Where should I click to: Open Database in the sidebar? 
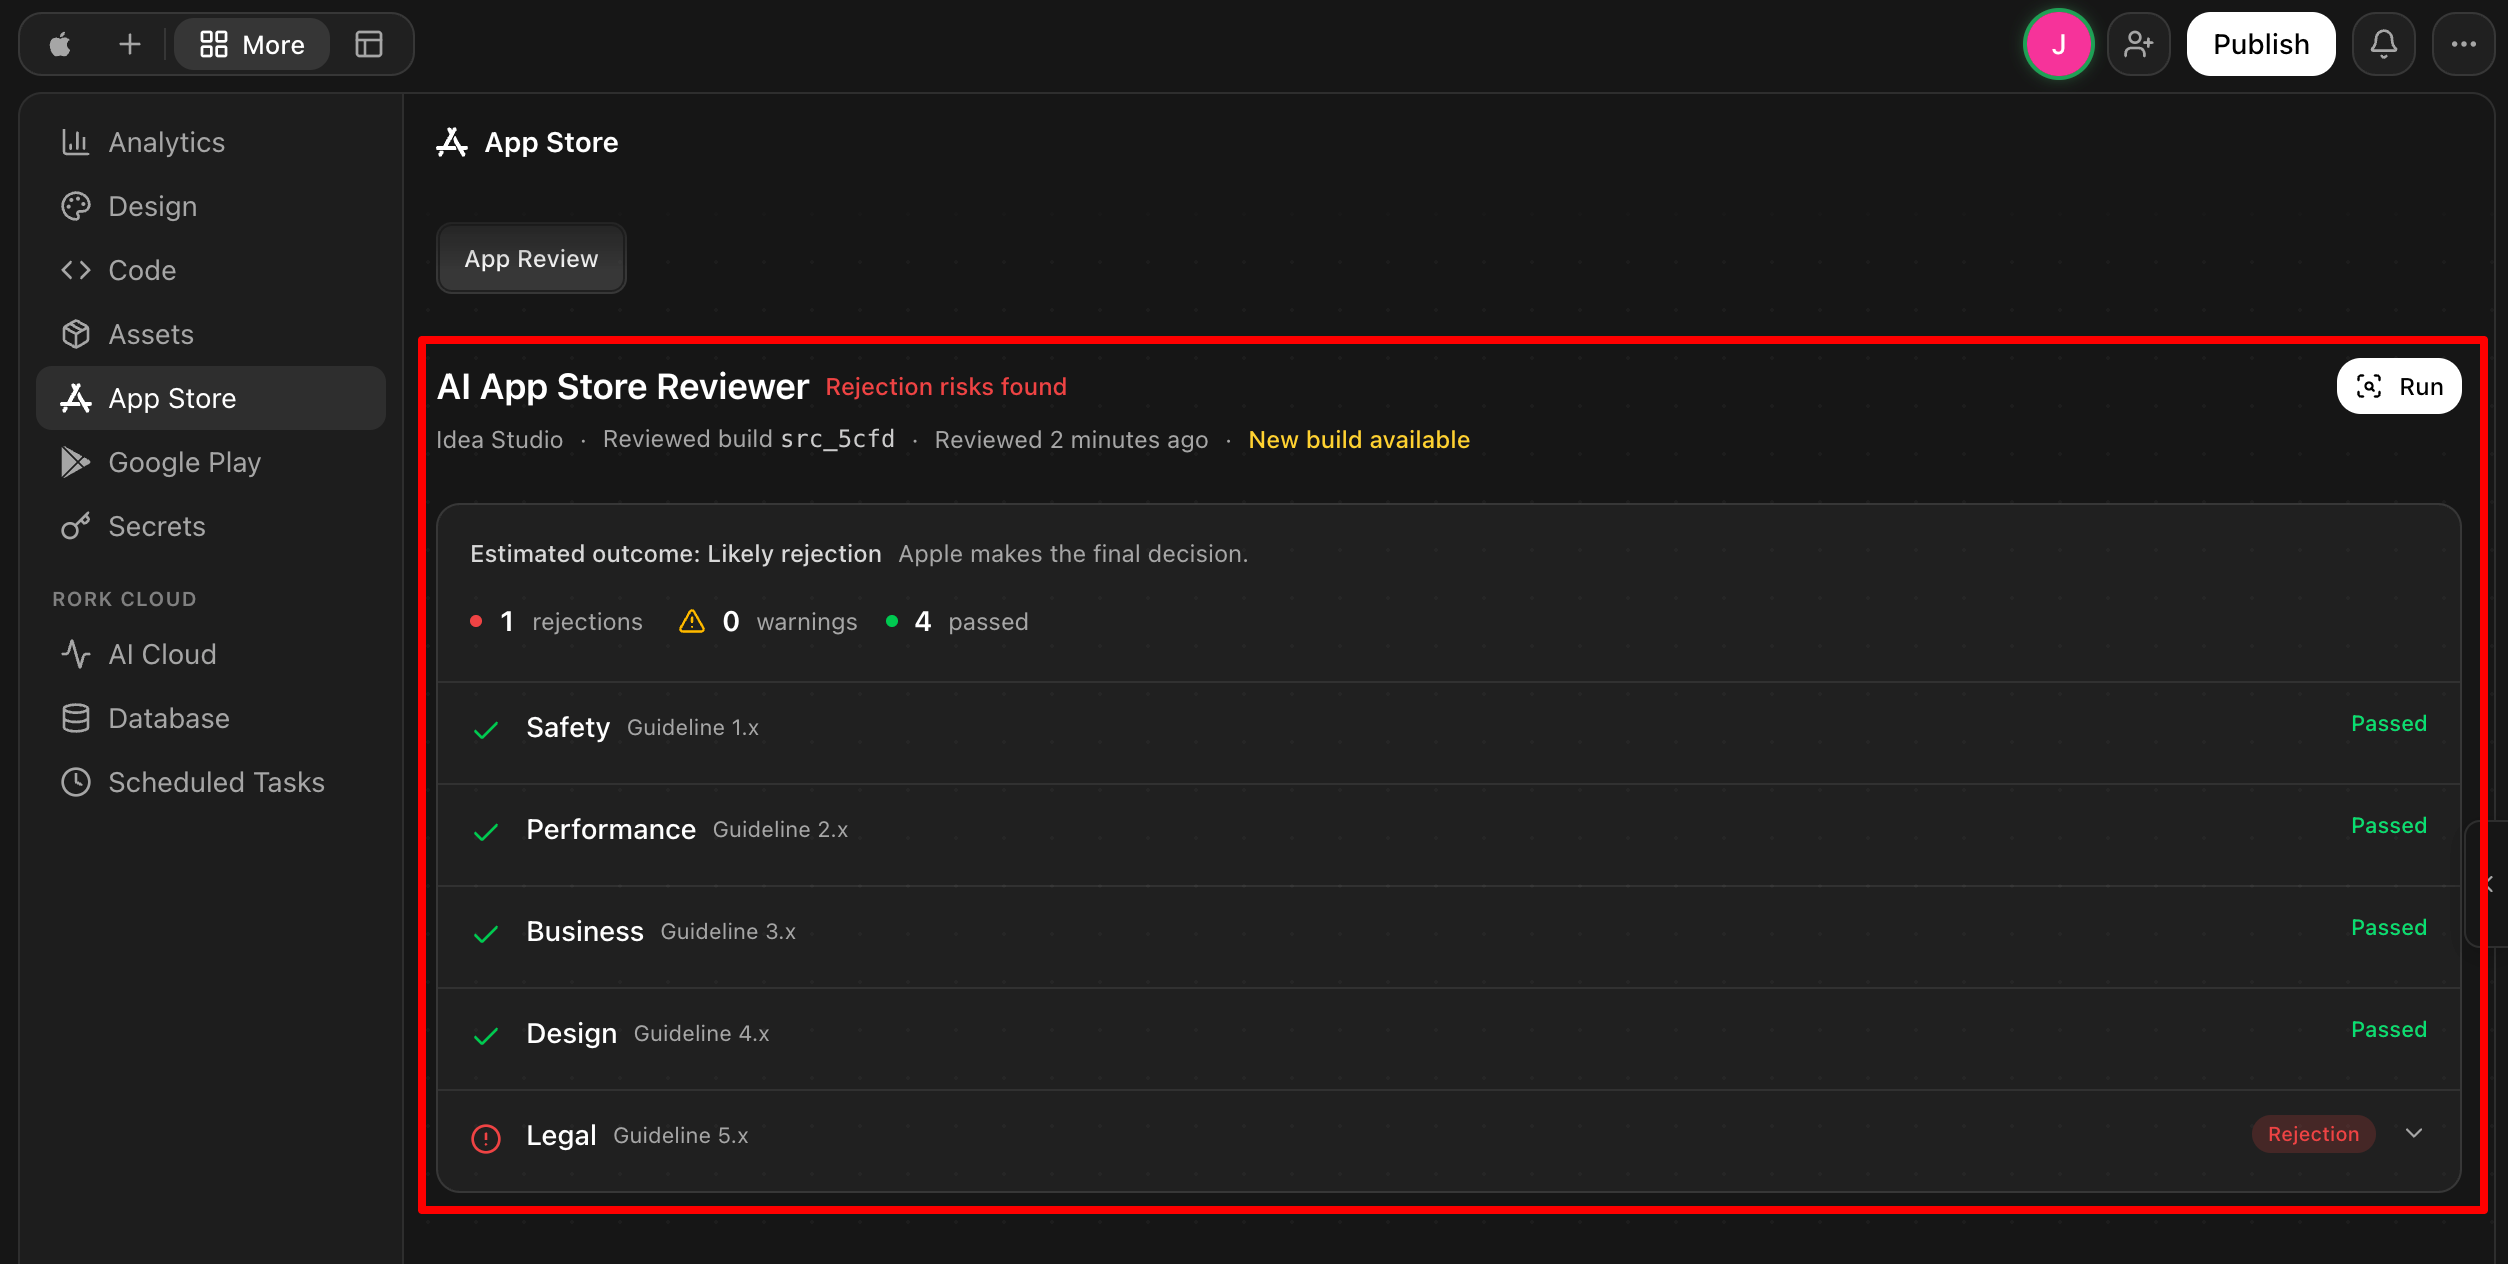coord(211,718)
